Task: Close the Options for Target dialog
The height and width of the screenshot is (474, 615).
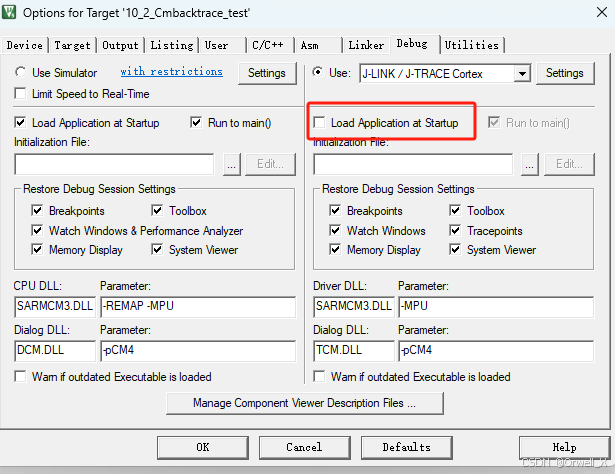Action: (602, 12)
